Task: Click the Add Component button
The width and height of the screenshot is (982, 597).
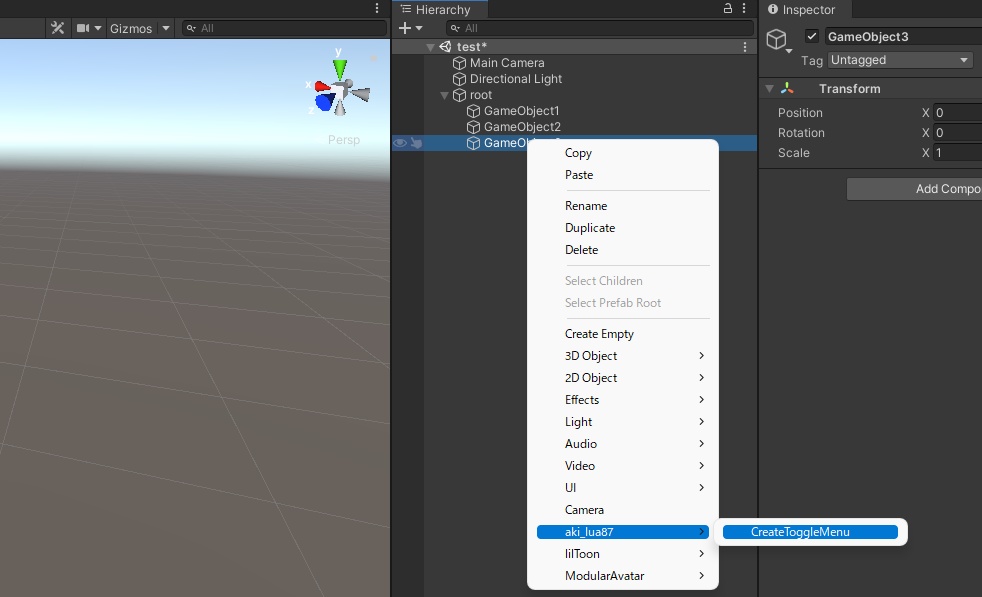Action: click(914, 189)
